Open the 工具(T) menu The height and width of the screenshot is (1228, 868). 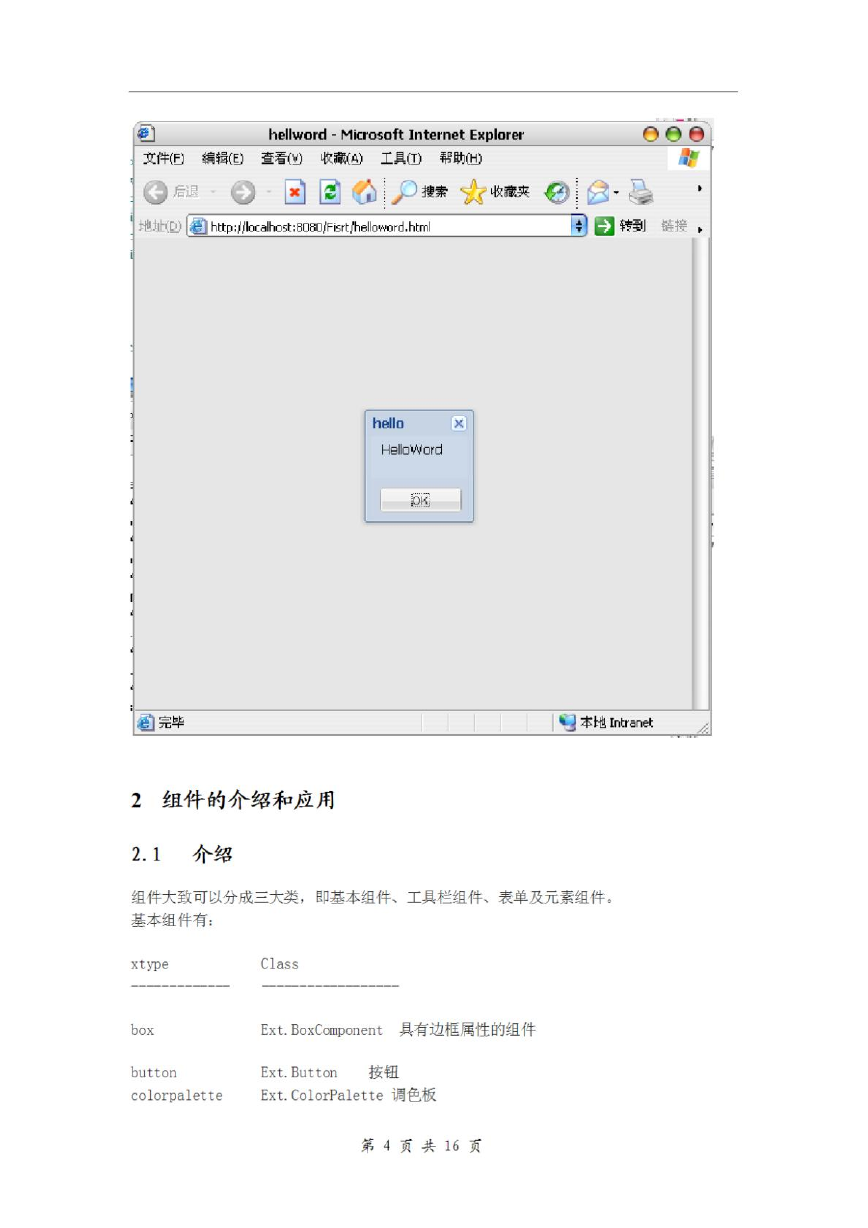pos(401,158)
